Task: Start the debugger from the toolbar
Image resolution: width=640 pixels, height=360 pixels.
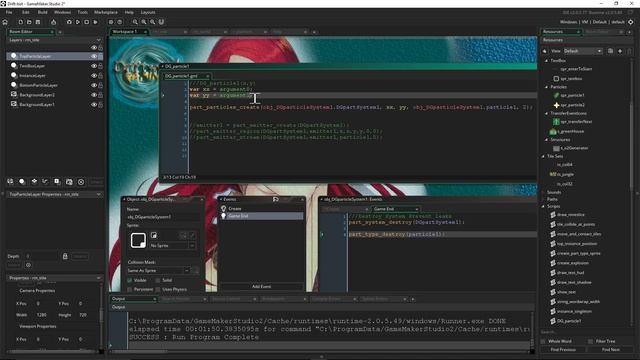Action: click(x=69, y=22)
